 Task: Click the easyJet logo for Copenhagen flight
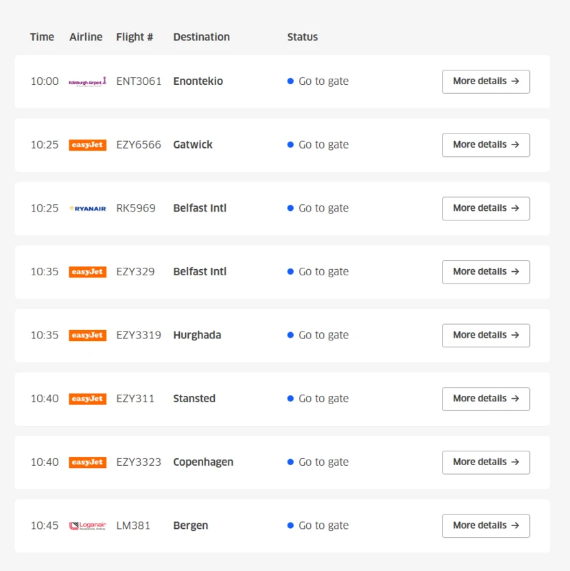87,462
